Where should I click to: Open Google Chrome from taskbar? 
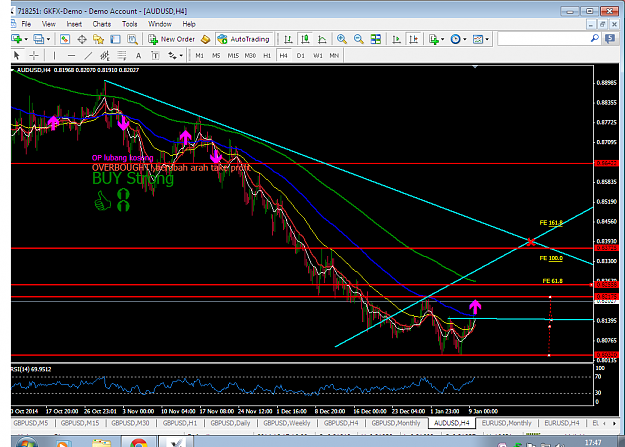point(138,443)
